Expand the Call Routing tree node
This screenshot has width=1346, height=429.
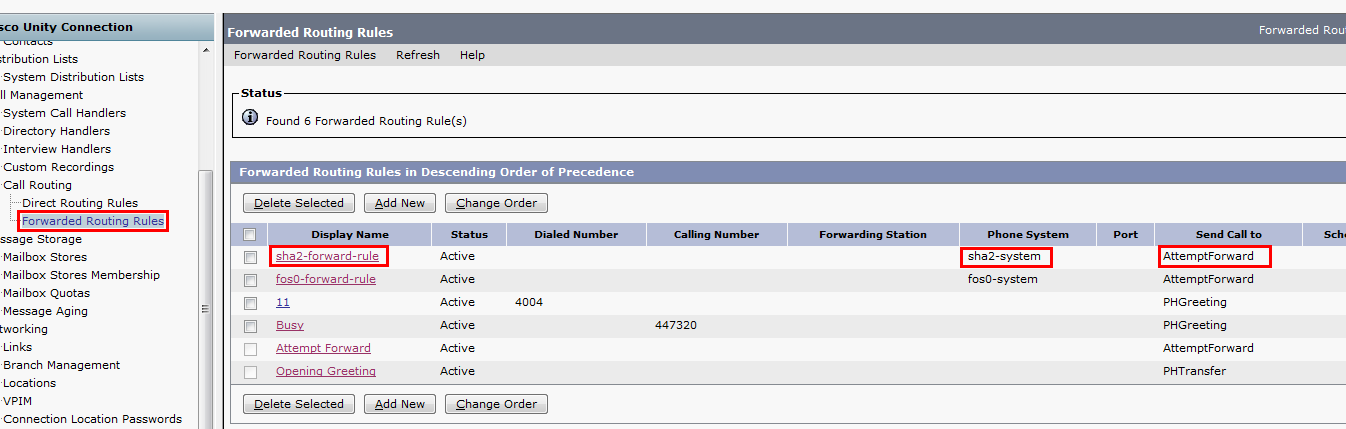click(x=37, y=185)
